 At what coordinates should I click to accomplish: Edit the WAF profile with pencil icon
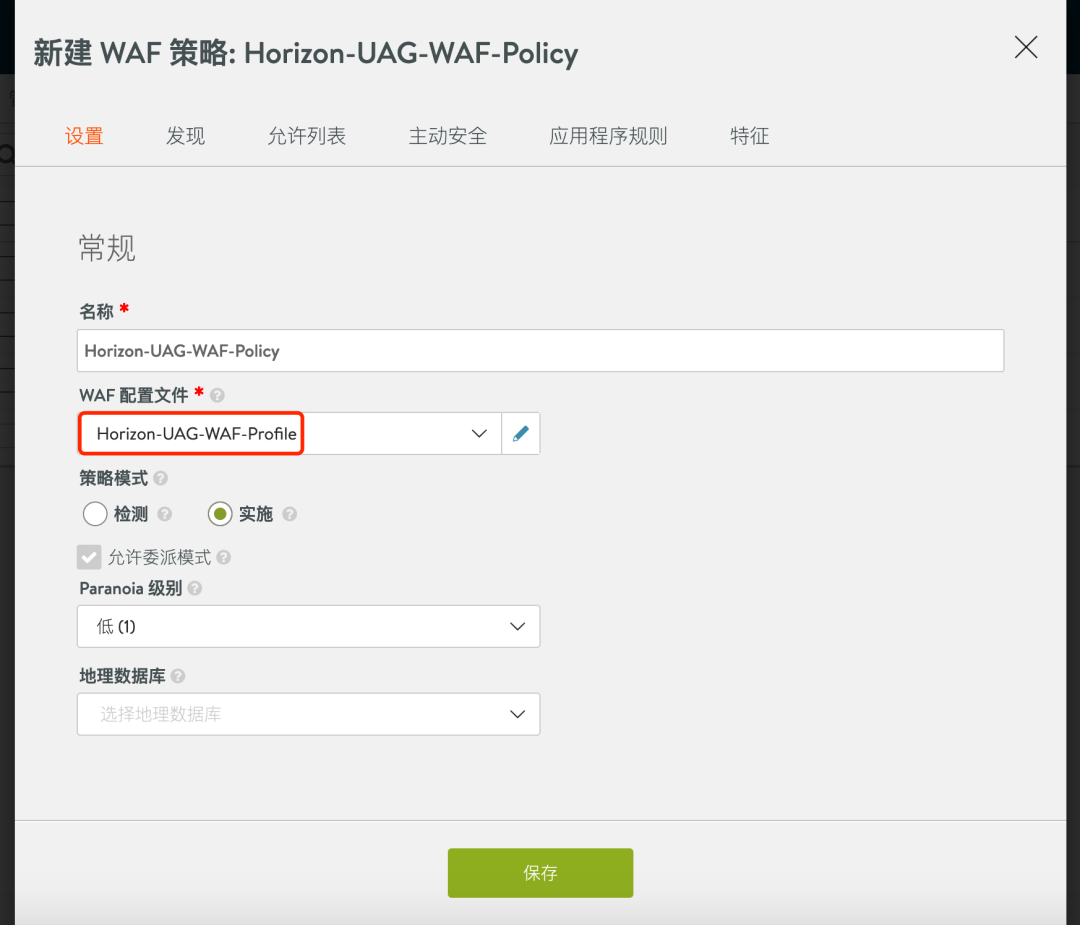[x=521, y=433]
